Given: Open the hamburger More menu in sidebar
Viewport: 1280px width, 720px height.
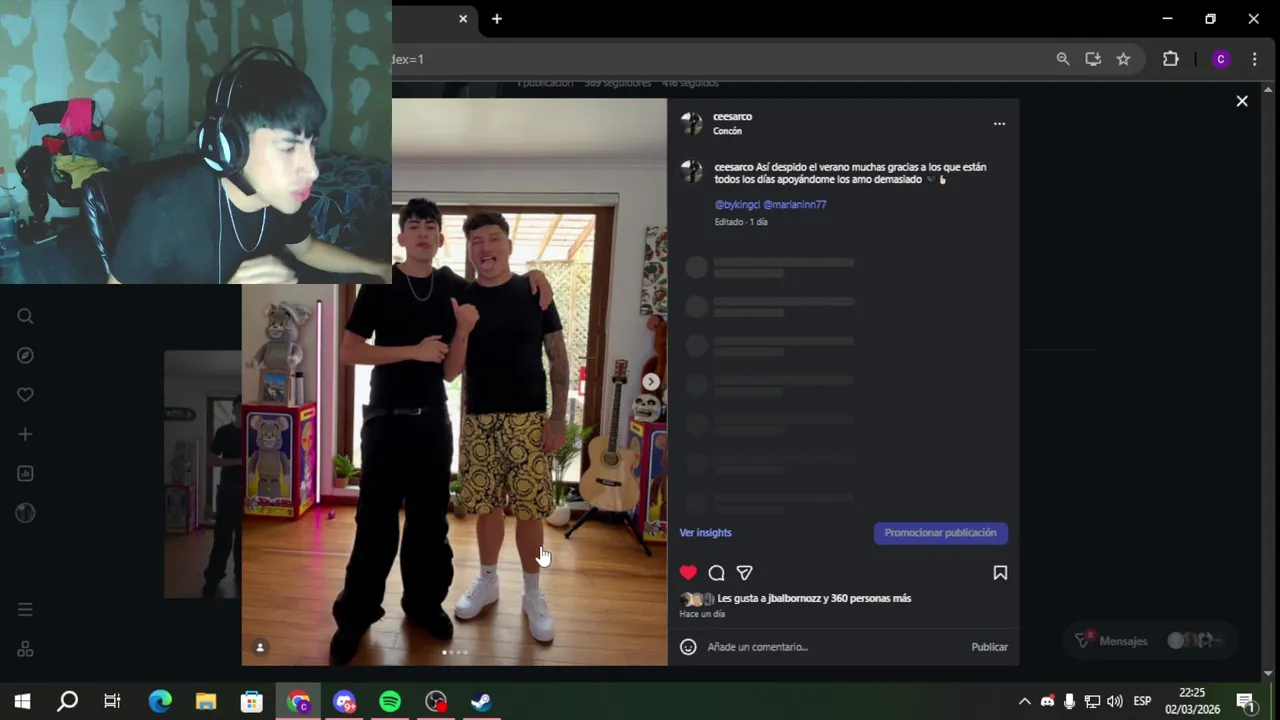Looking at the screenshot, I should (x=26, y=609).
